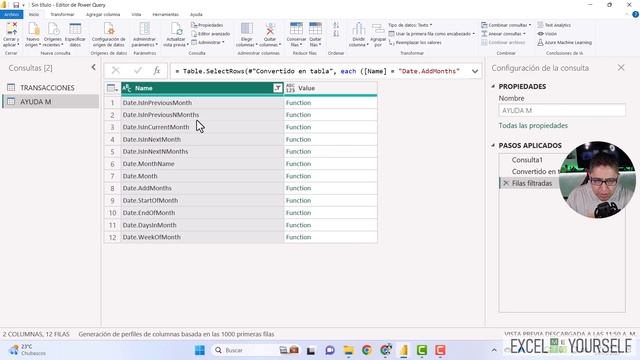Open Anexar consultas dropdown
This screenshot has height=360, width=640.
(x=503, y=34)
